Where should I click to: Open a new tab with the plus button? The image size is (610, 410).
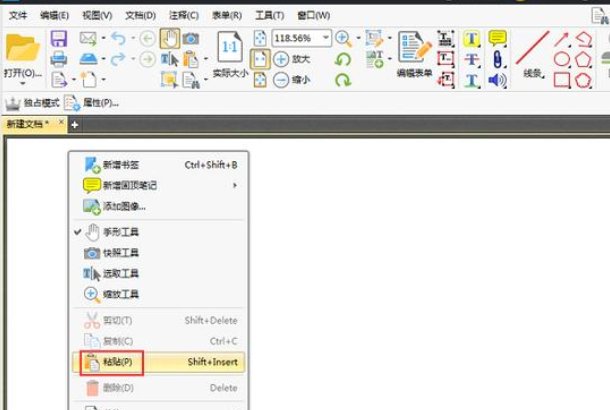pyautogui.click(x=75, y=125)
